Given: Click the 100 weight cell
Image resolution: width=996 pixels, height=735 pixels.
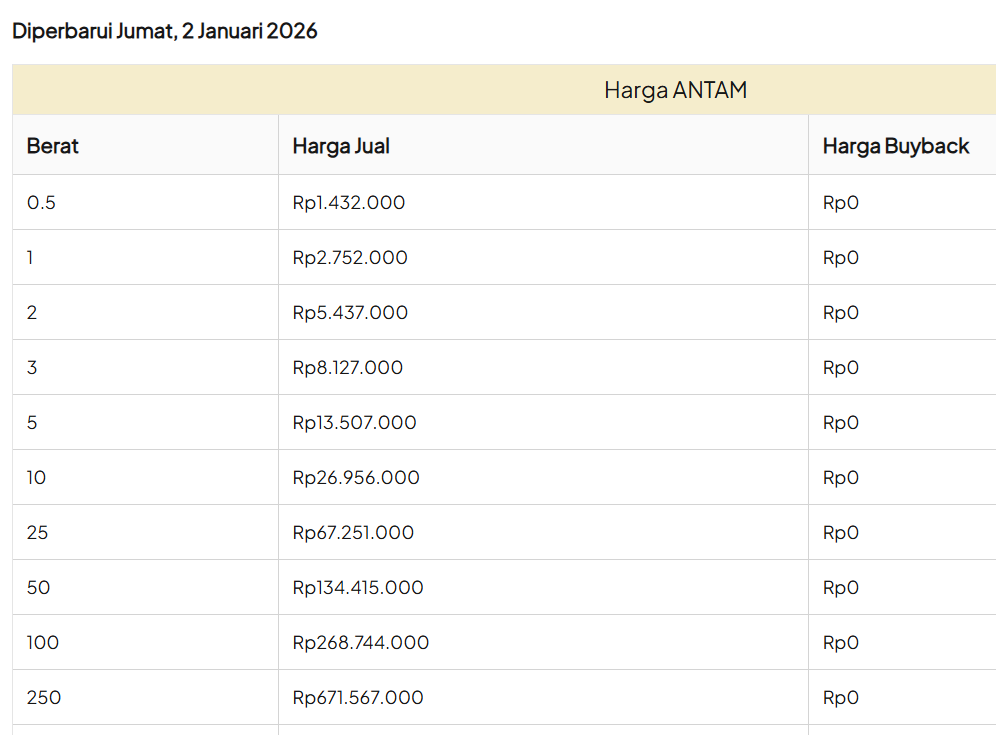Looking at the screenshot, I should point(43,643).
